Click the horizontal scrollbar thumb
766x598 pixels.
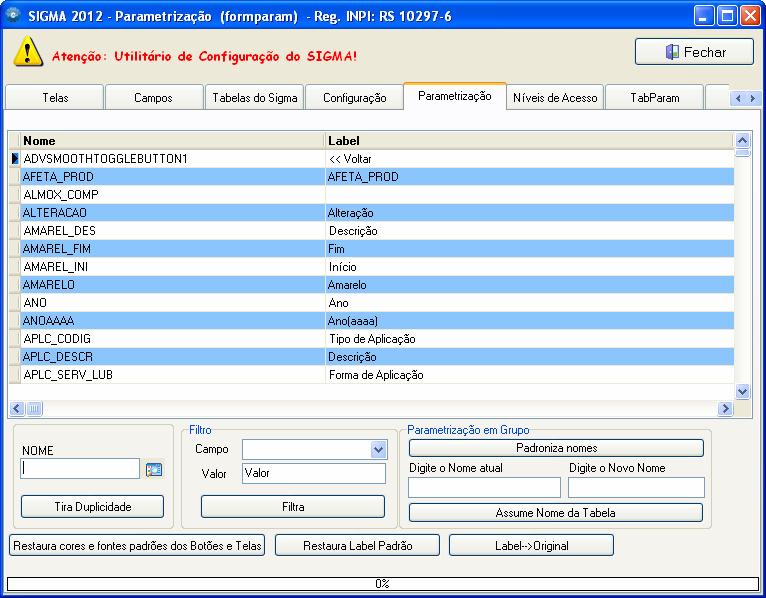[x=34, y=408]
